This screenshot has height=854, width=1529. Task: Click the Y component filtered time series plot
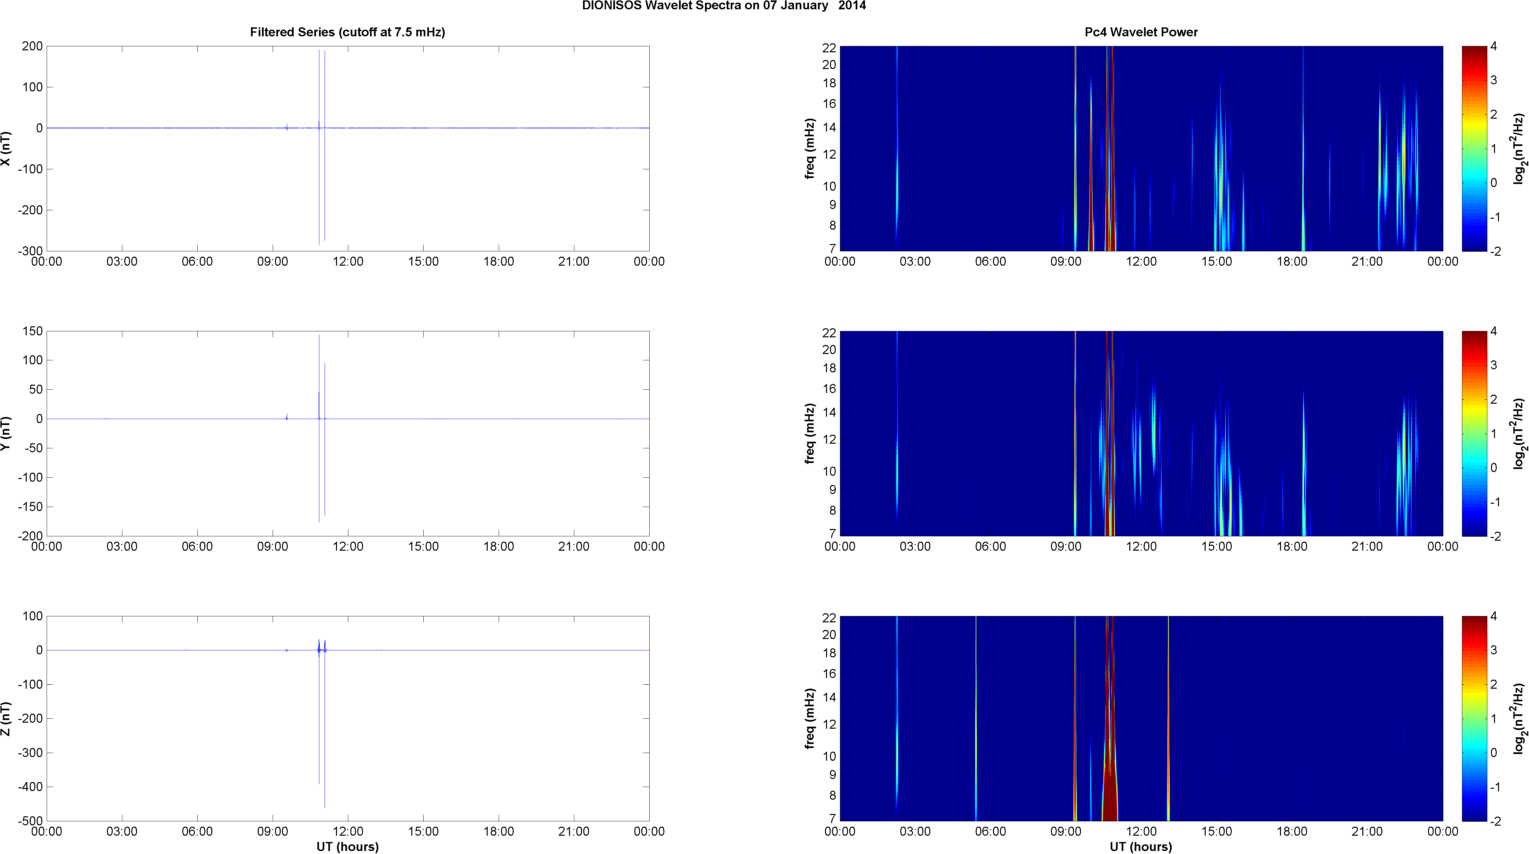coord(348,433)
